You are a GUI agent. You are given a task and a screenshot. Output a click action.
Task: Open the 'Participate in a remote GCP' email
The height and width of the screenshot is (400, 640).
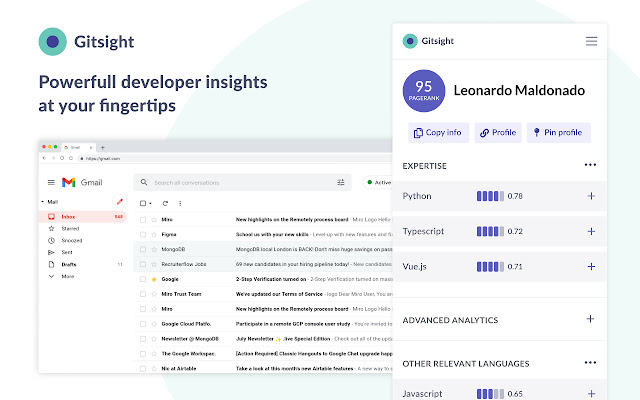click(x=263, y=324)
